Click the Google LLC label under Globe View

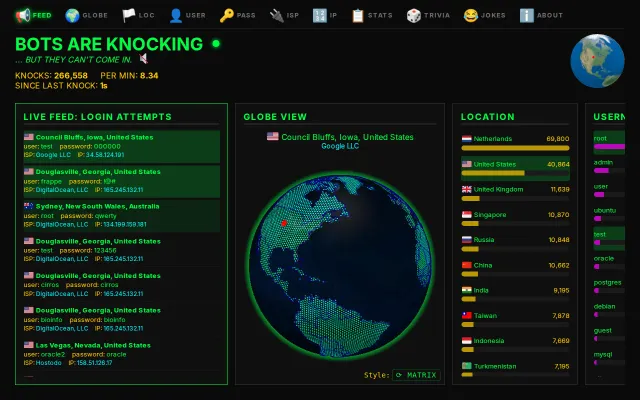click(340, 146)
